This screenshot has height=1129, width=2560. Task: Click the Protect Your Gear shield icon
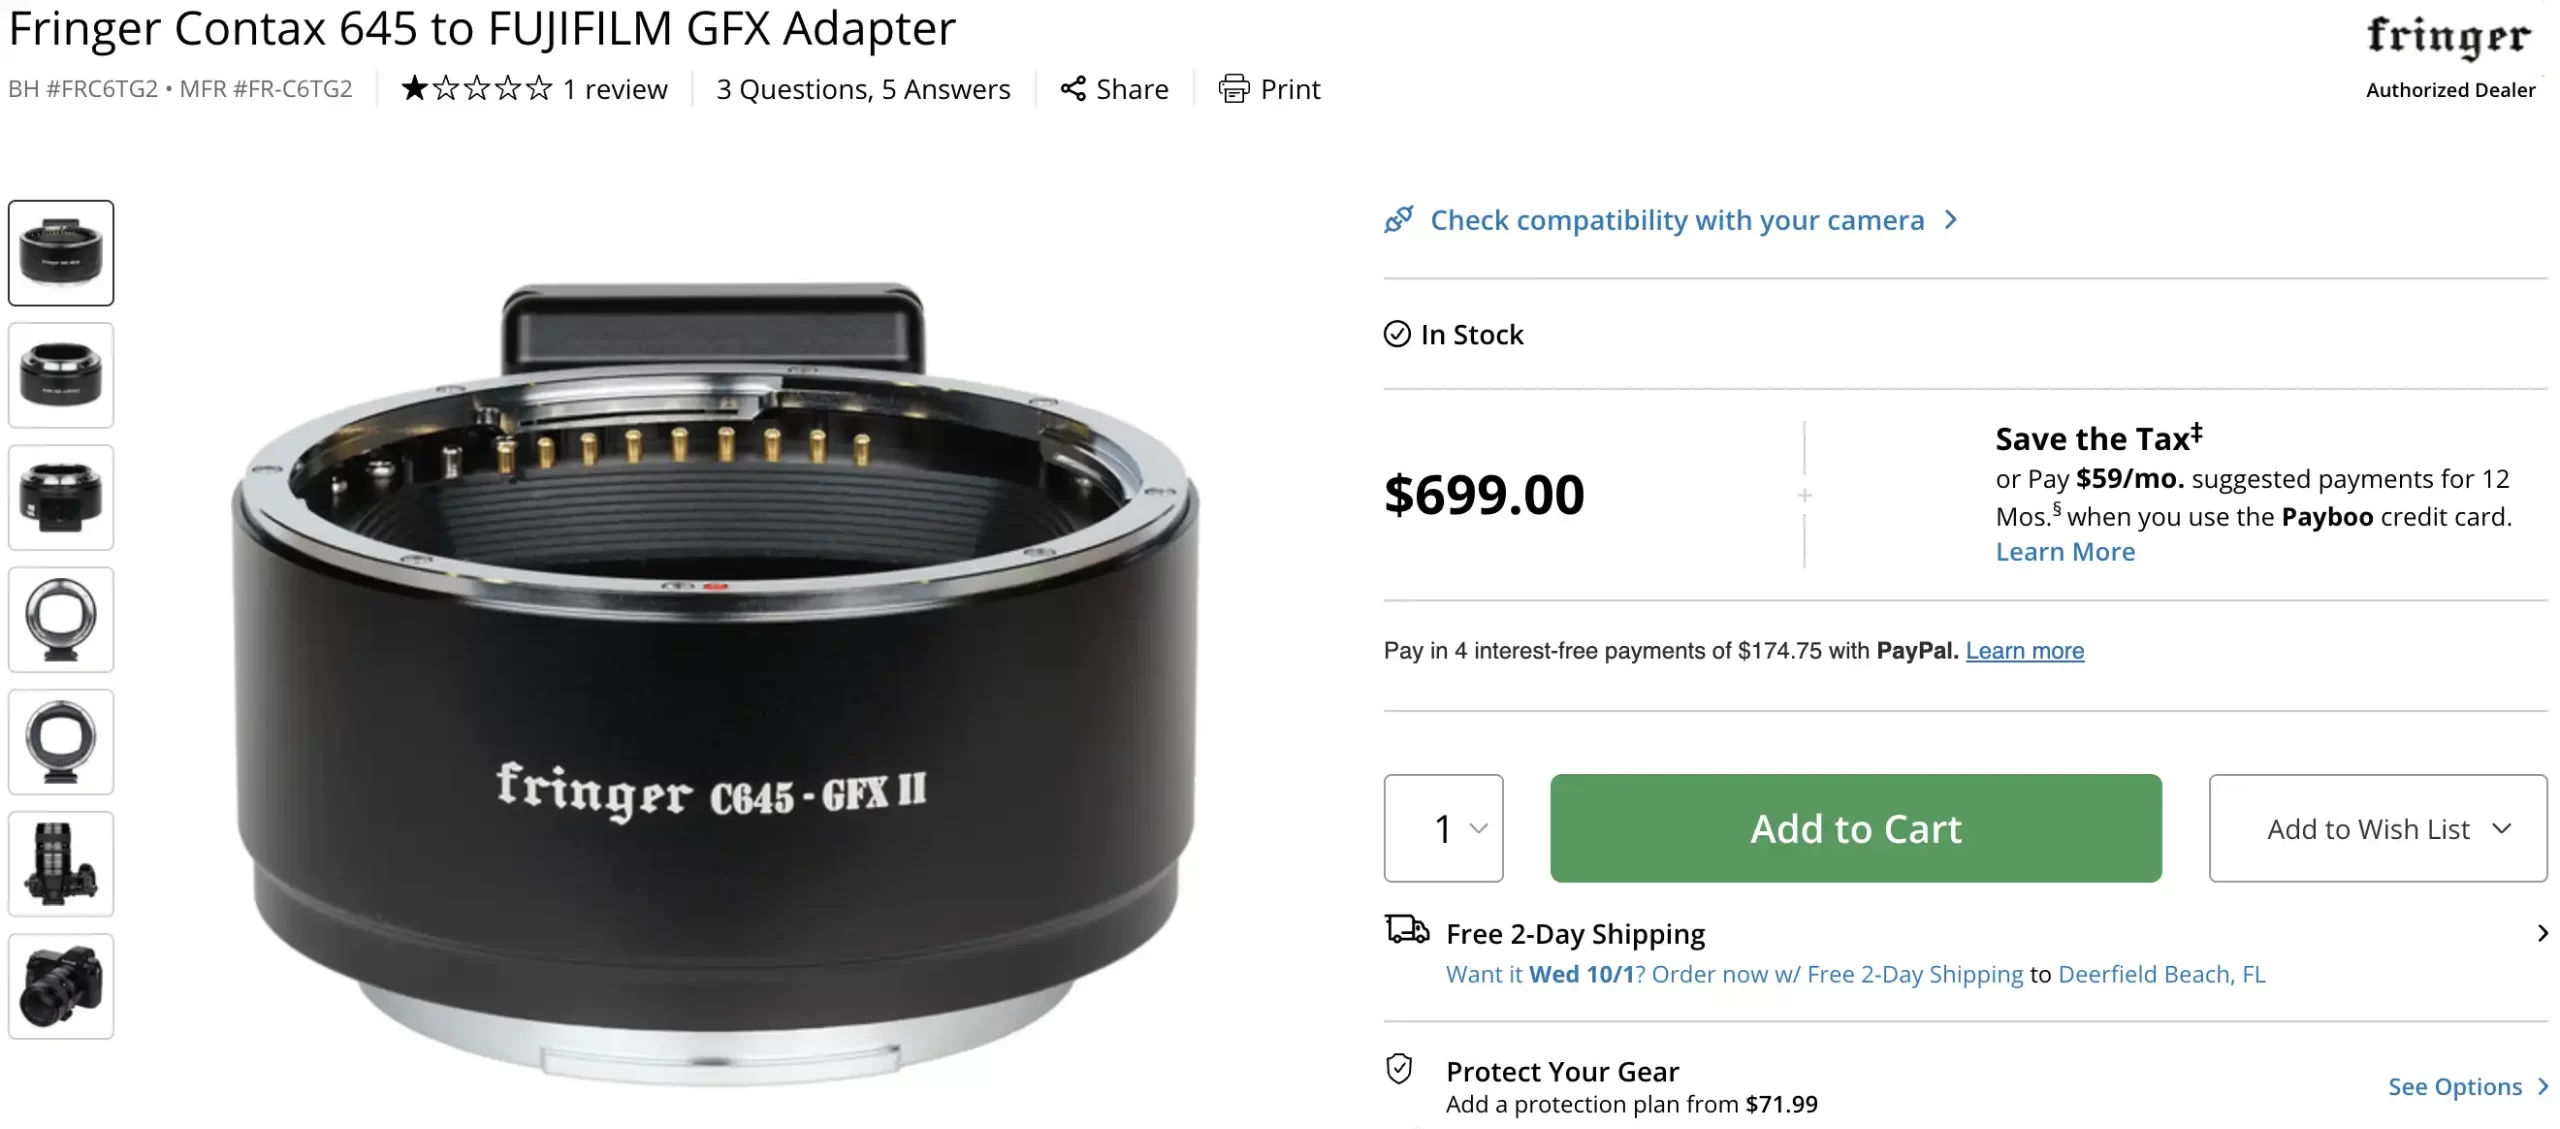[x=1399, y=1069]
